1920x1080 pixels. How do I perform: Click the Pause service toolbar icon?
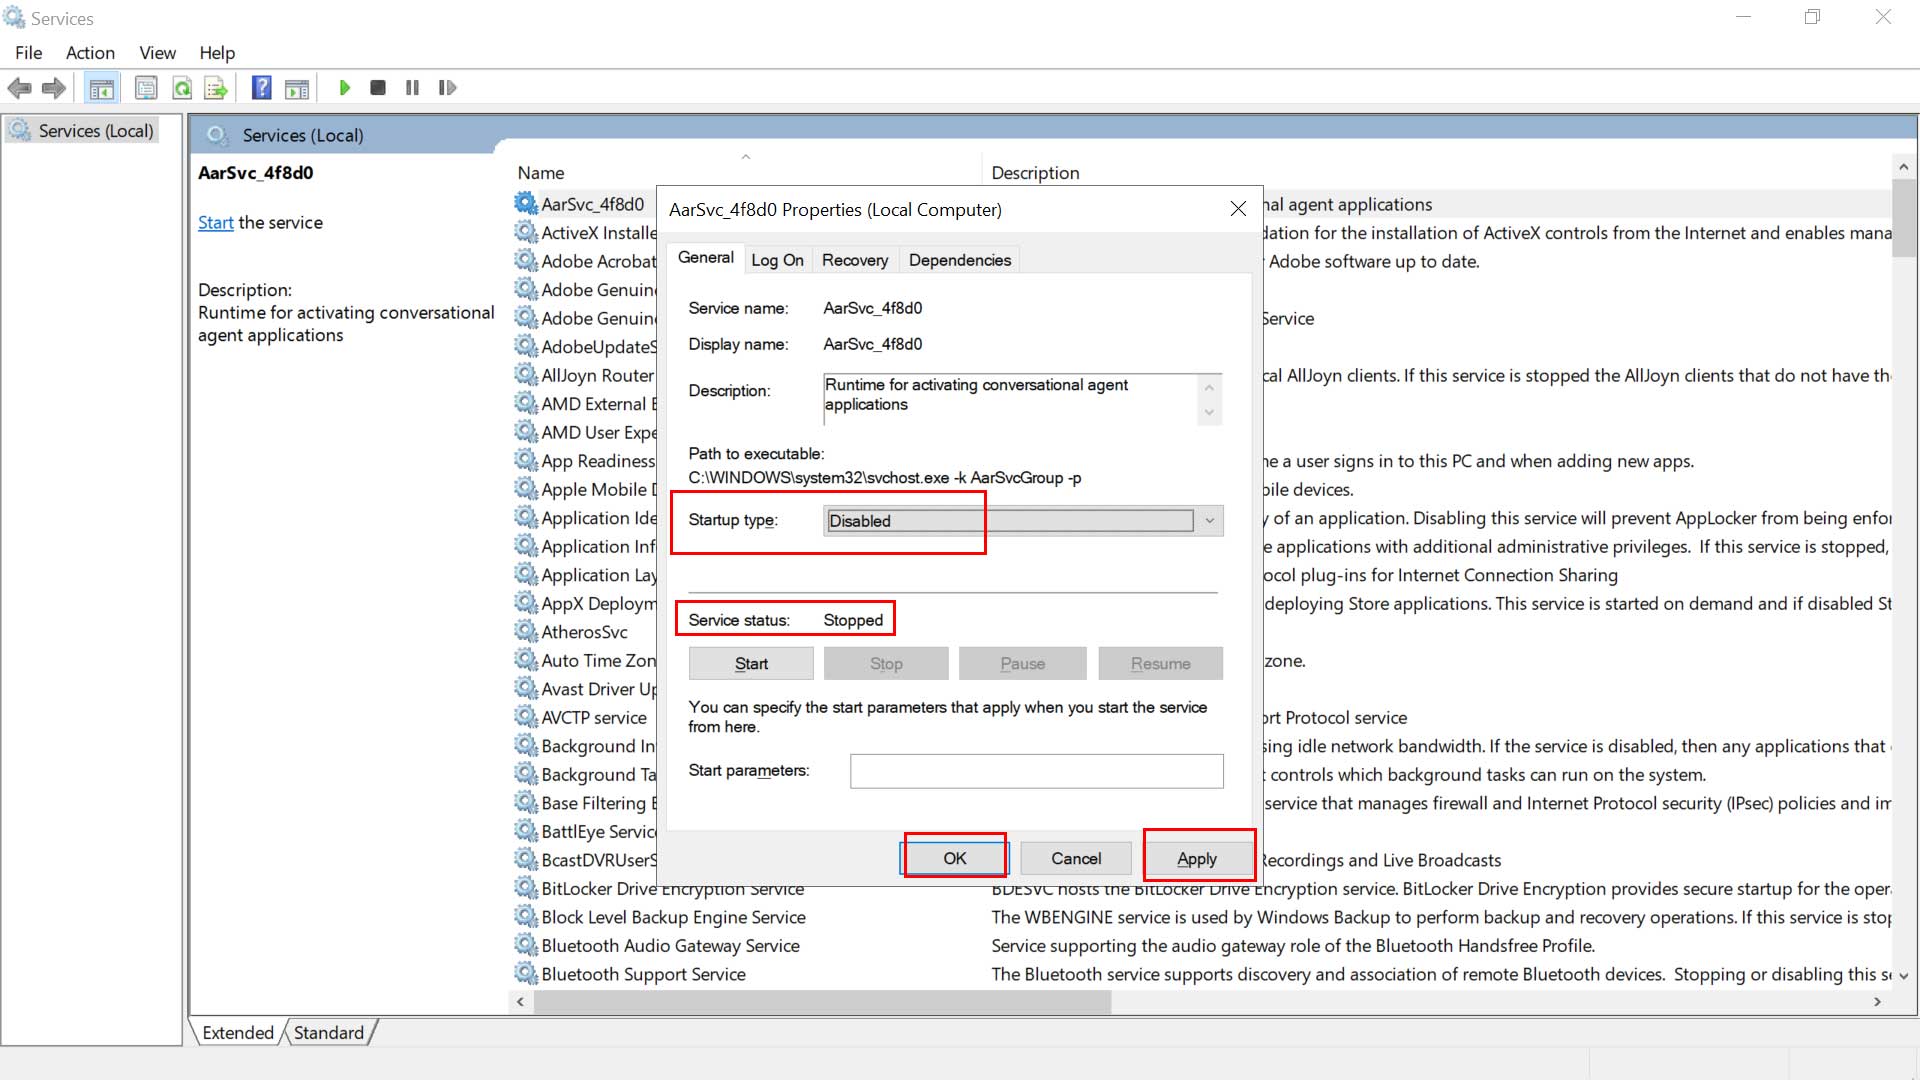pos(413,87)
